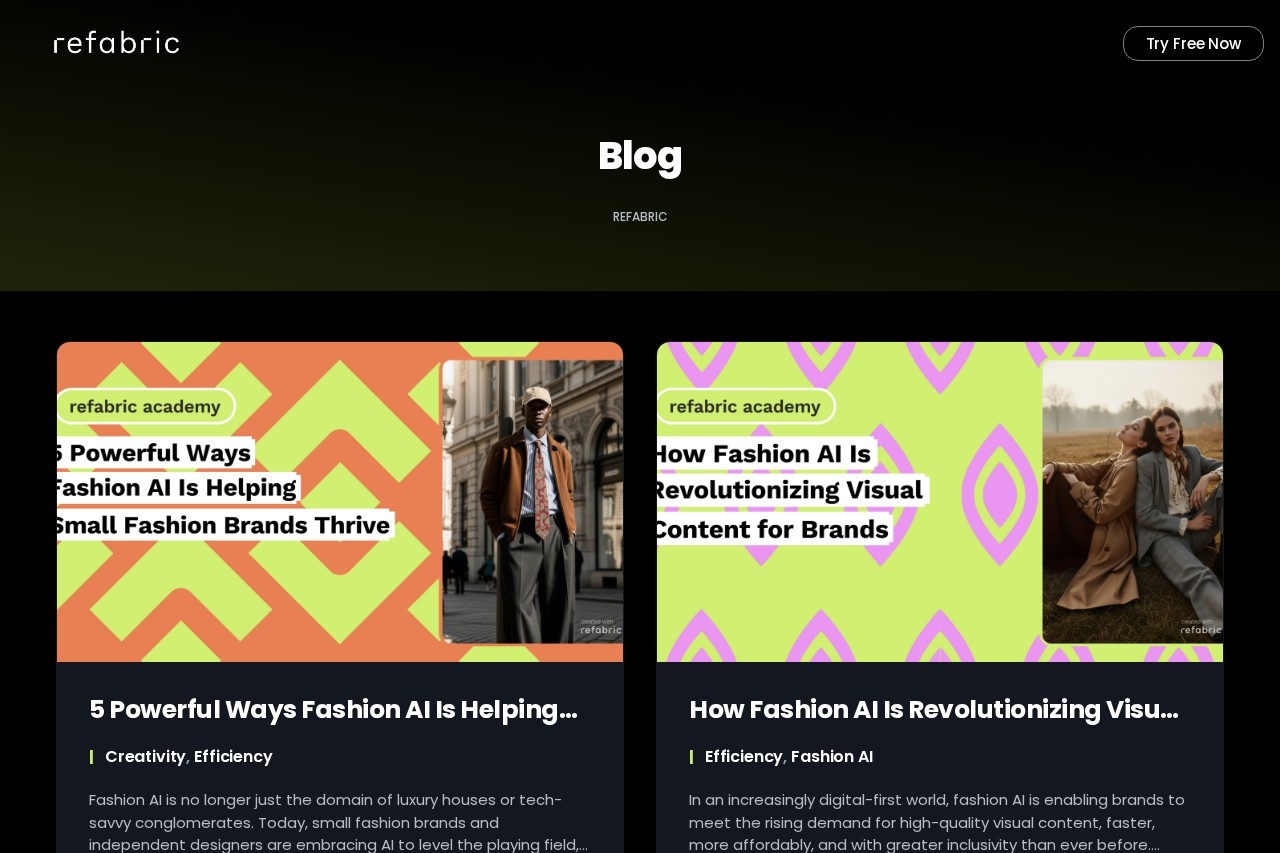Click the excerpt starting 'Fashion AI is no longer'
1280x853 pixels.
point(338,821)
